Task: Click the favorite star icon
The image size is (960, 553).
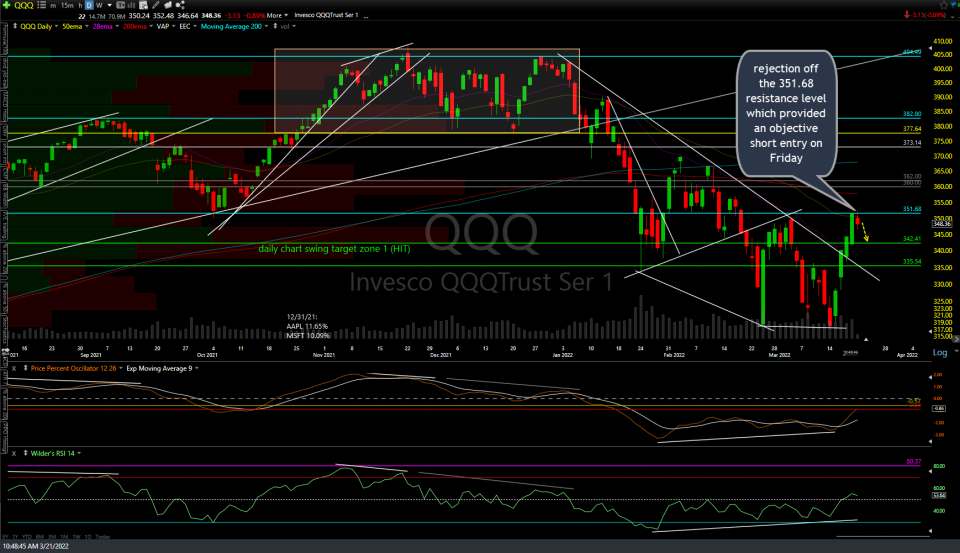Action: (x=943, y=5)
